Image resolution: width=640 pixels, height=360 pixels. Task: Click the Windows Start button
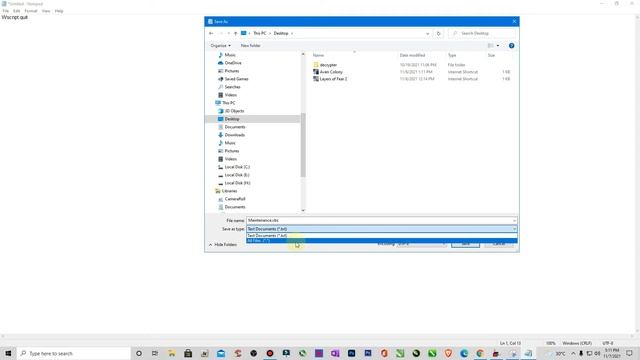coord(8,353)
